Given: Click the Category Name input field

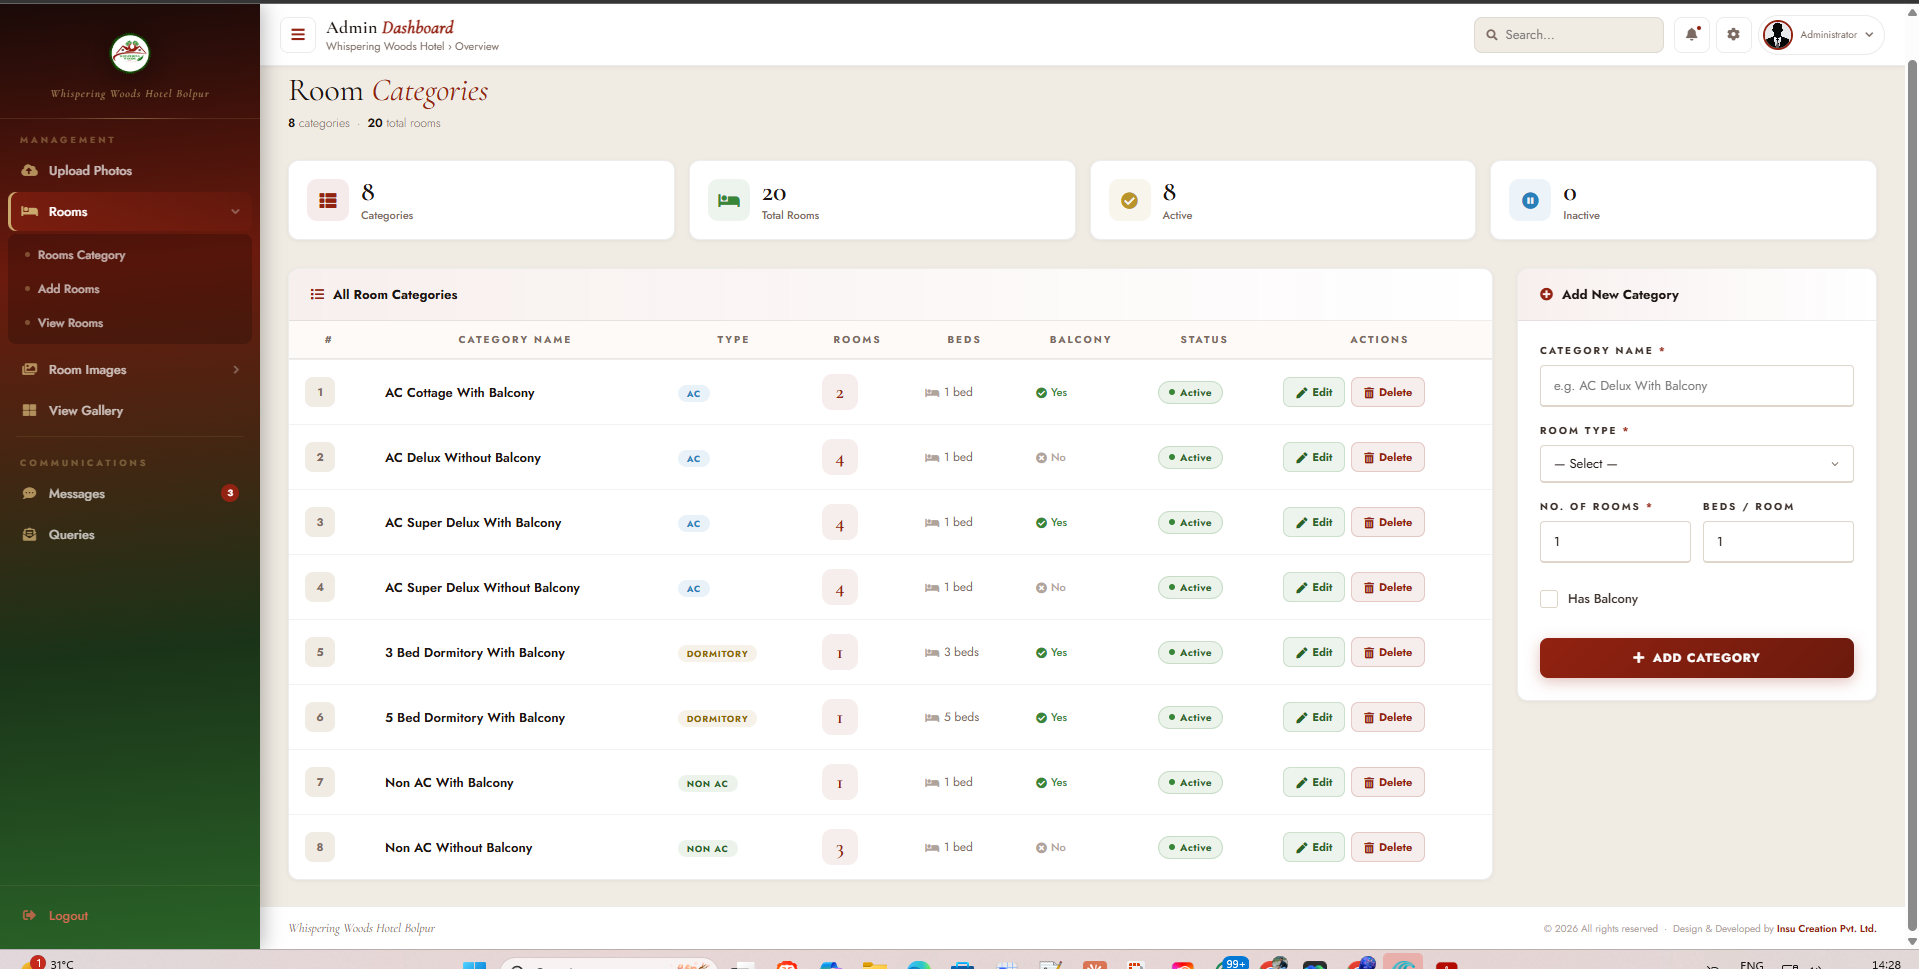Looking at the screenshot, I should [1696, 386].
